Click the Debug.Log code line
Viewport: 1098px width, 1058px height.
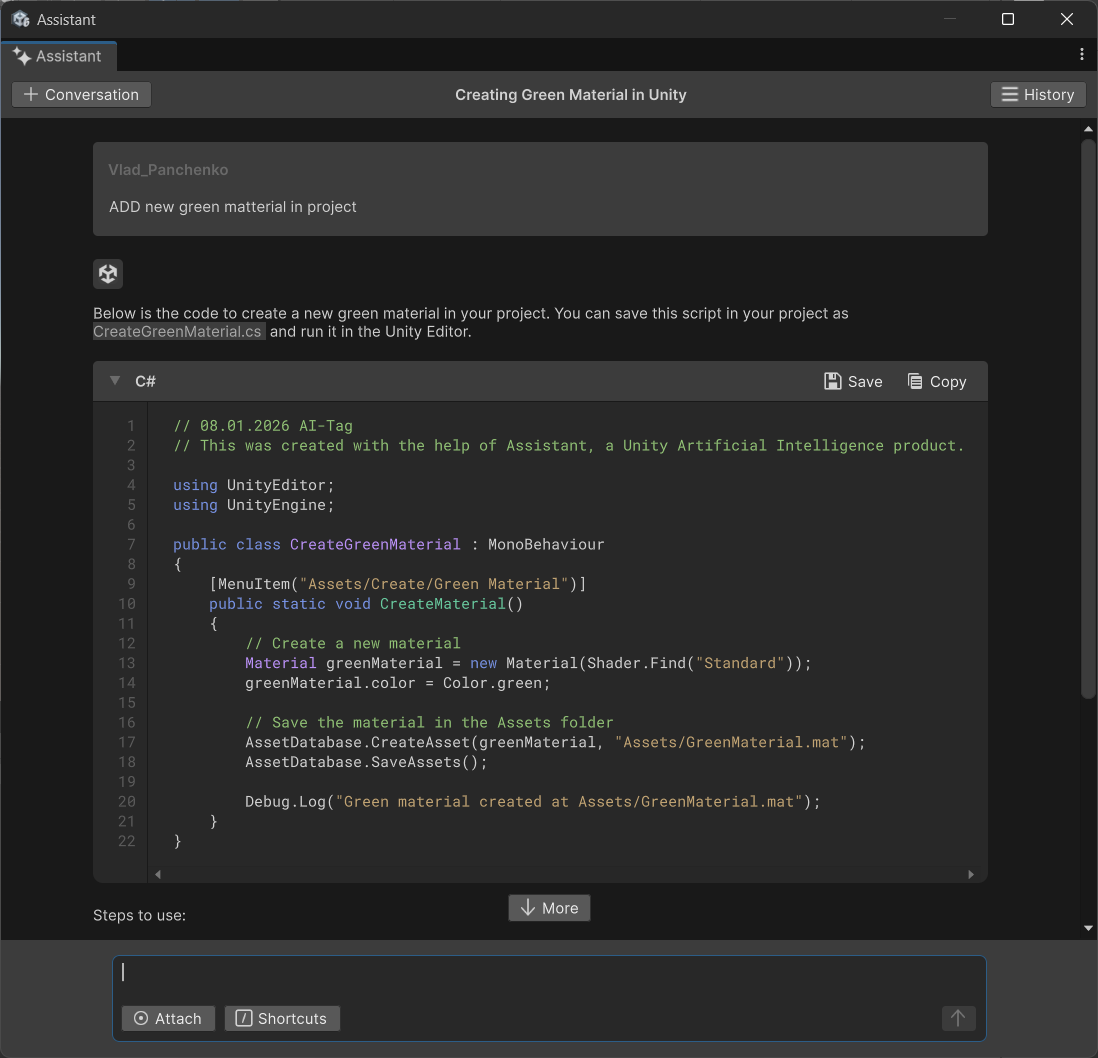(x=532, y=802)
